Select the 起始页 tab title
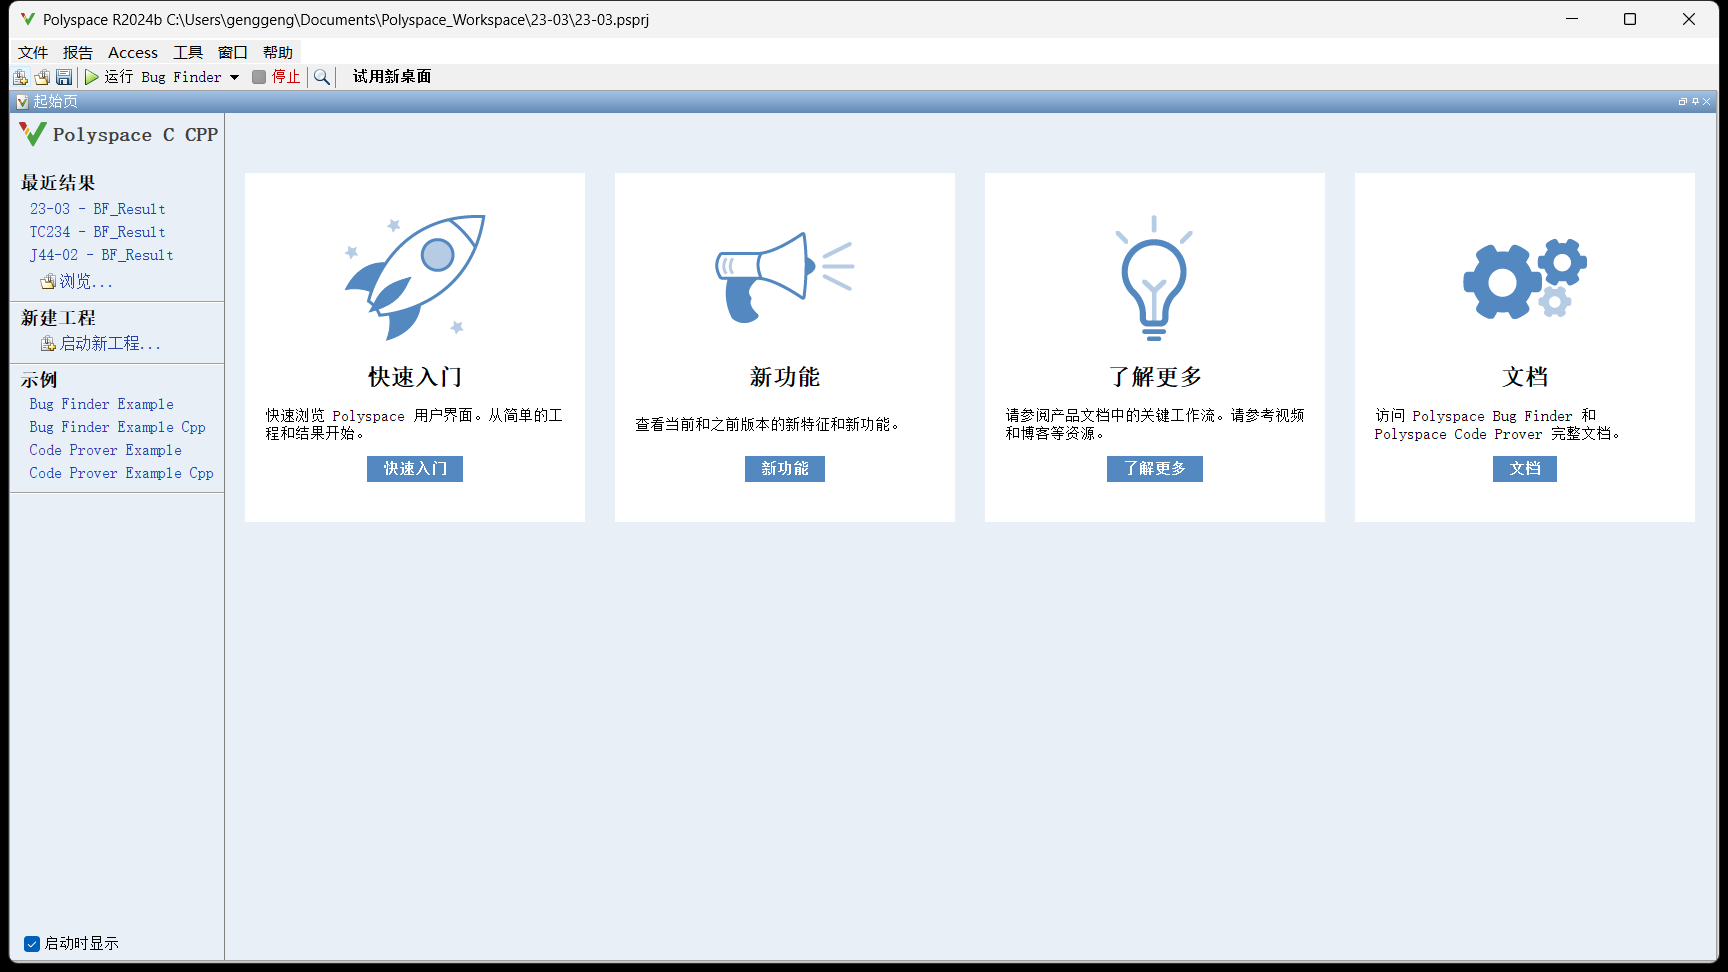 [55, 101]
